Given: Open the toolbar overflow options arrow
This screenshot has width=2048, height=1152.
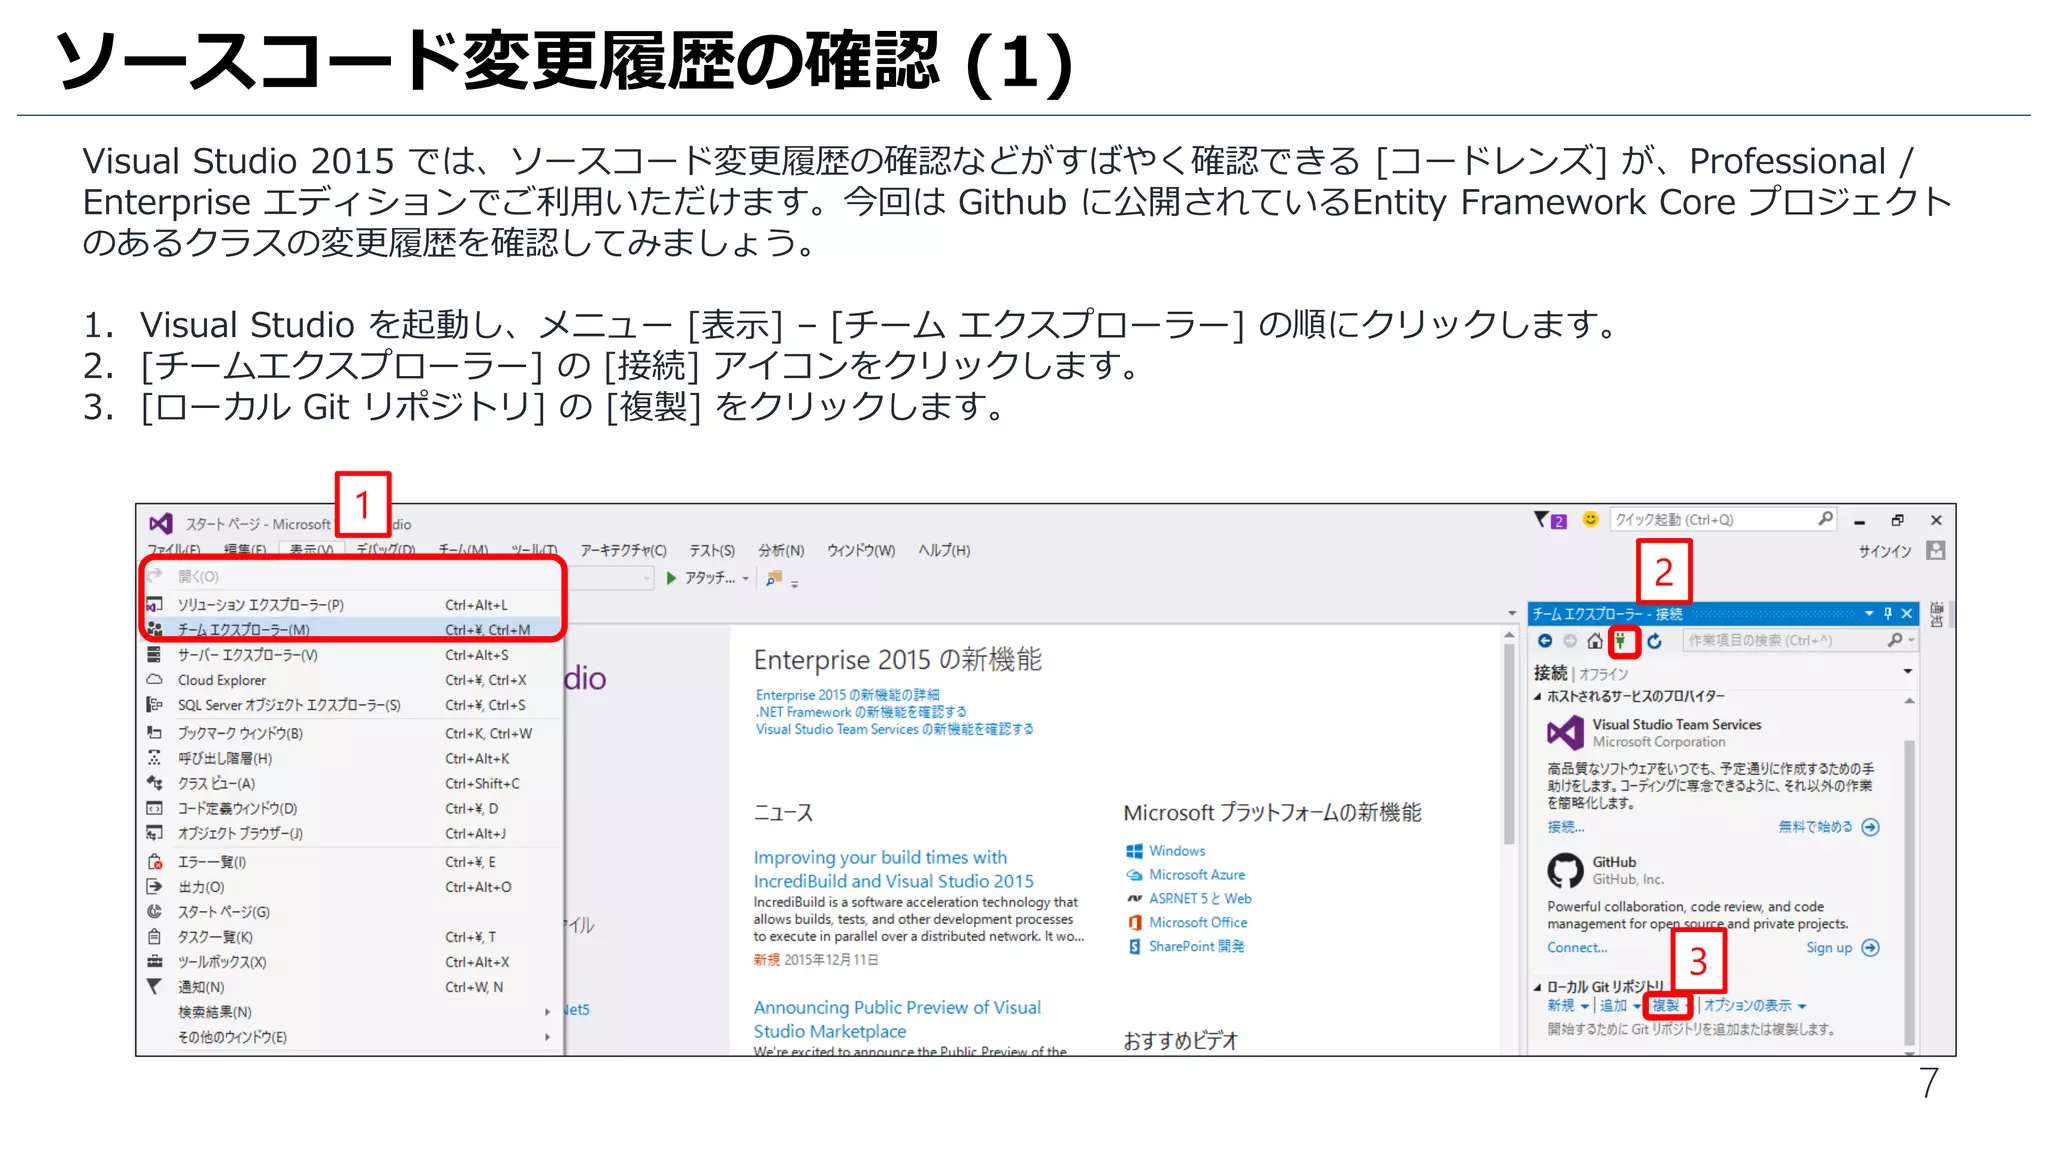Looking at the screenshot, I should click(x=795, y=583).
